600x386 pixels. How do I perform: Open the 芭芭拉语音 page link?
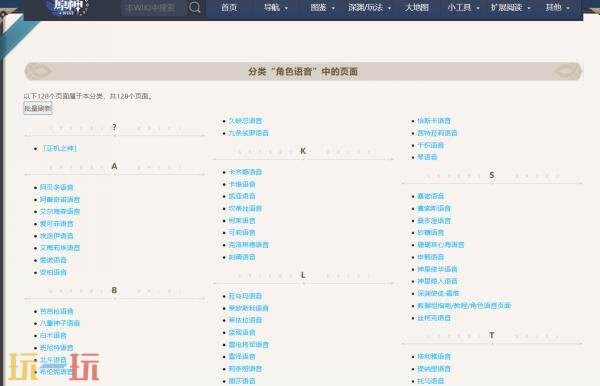56,311
